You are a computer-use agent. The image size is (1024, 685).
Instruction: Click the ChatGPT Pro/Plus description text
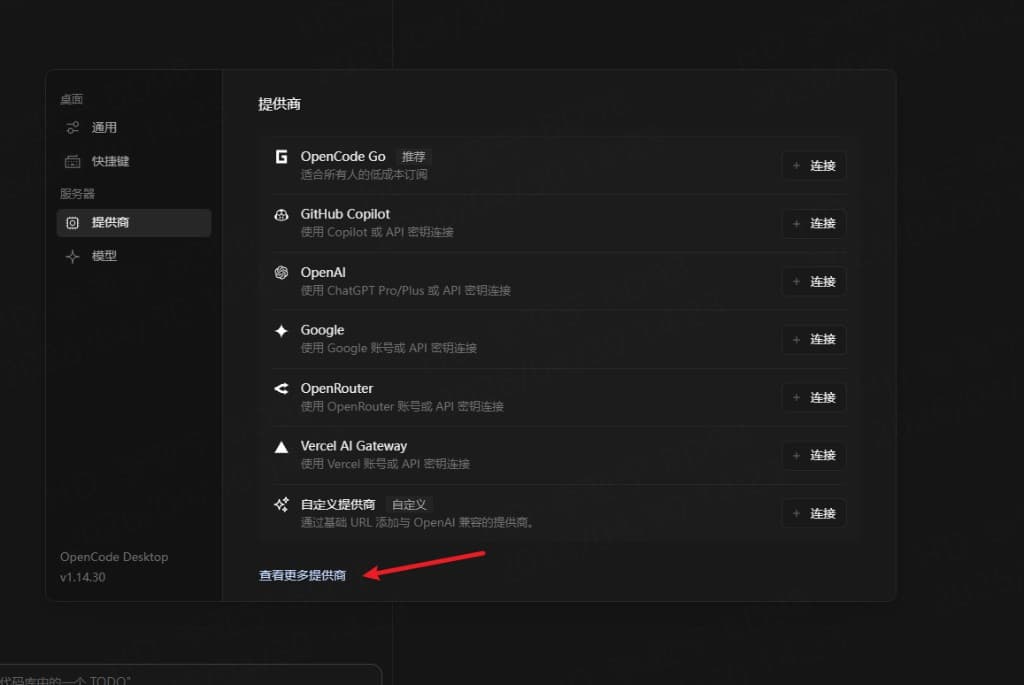coord(406,290)
